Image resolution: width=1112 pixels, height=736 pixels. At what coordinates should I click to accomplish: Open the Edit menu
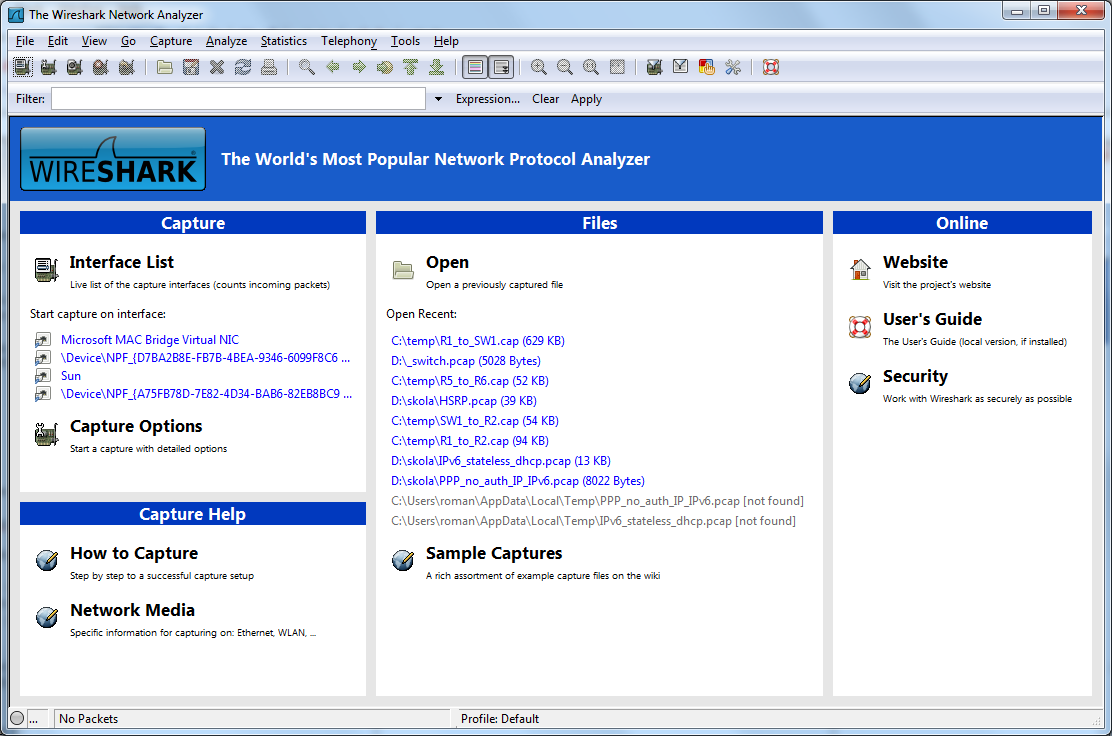coord(57,41)
